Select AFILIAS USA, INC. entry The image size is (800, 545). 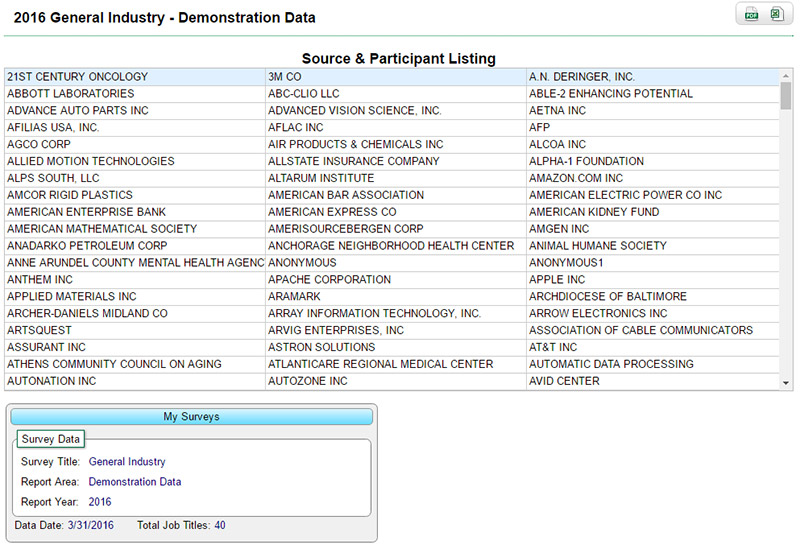(135, 127)
